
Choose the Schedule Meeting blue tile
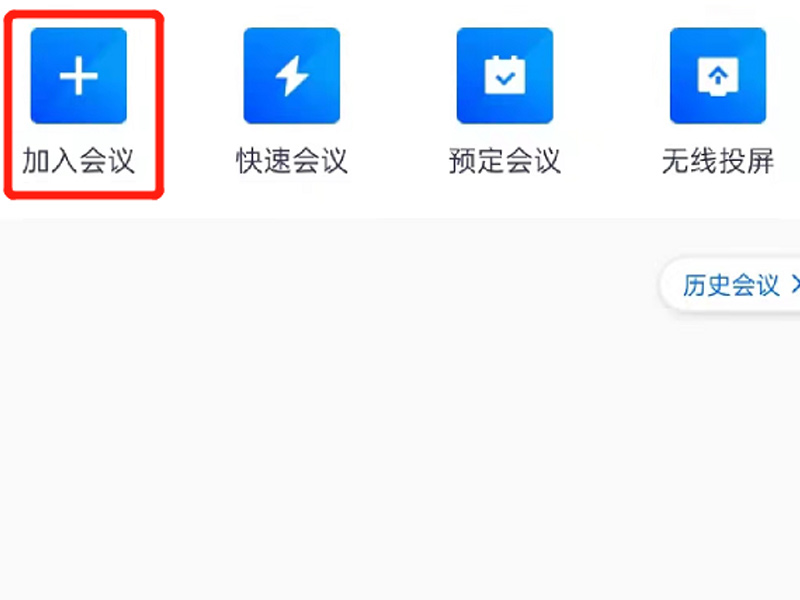point(505,76)
